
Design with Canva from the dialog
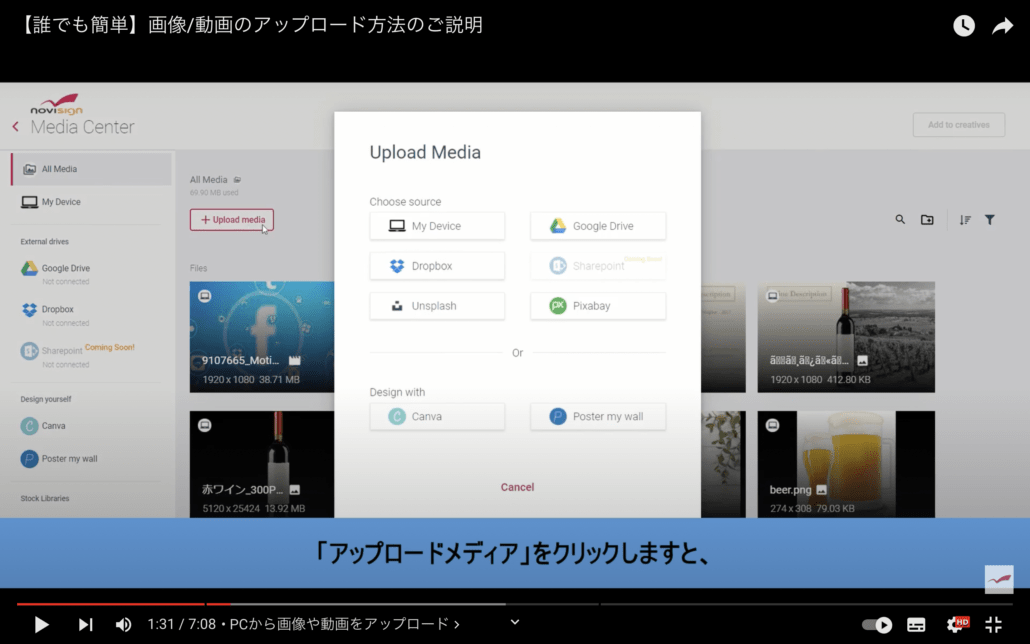(x=437, y=416)
